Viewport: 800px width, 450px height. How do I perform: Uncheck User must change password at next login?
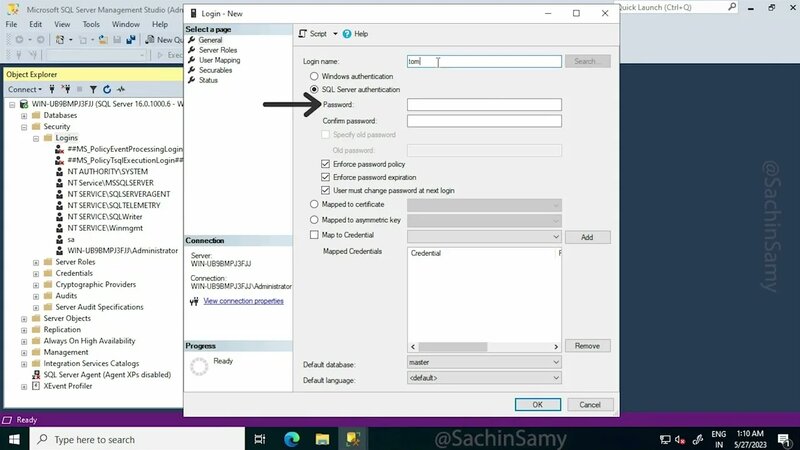click(326, 190)
